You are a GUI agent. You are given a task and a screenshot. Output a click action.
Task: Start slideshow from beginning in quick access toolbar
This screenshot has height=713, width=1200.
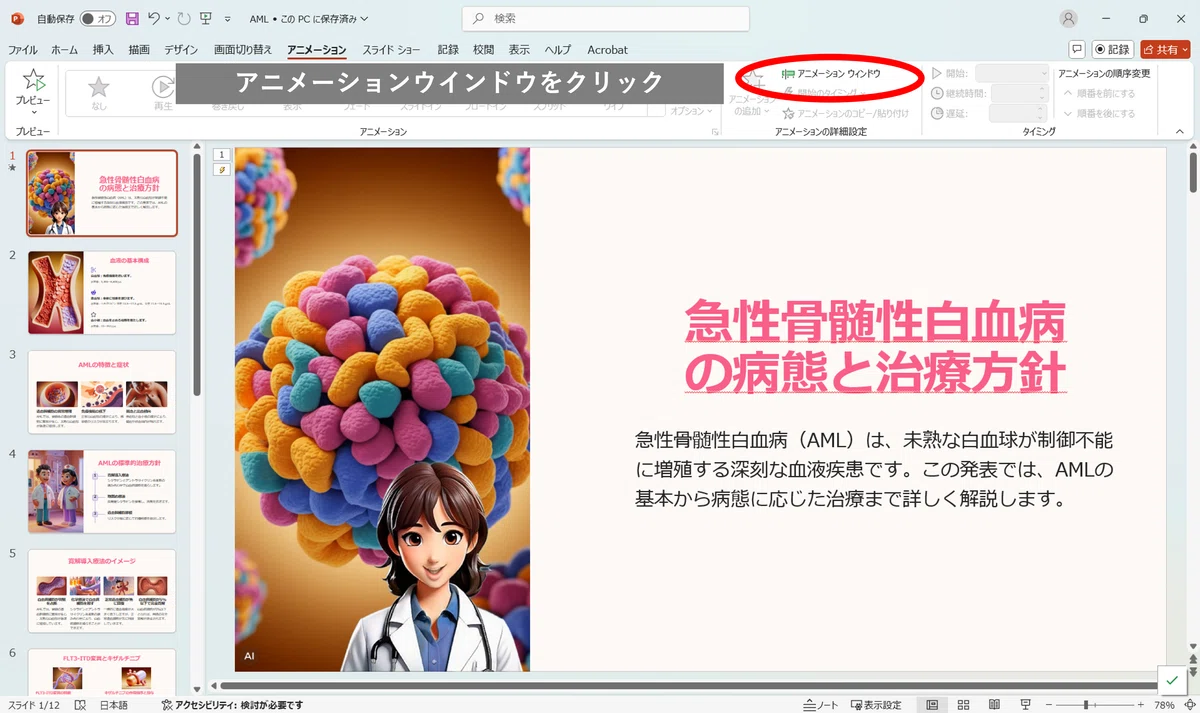pos(206,19)
